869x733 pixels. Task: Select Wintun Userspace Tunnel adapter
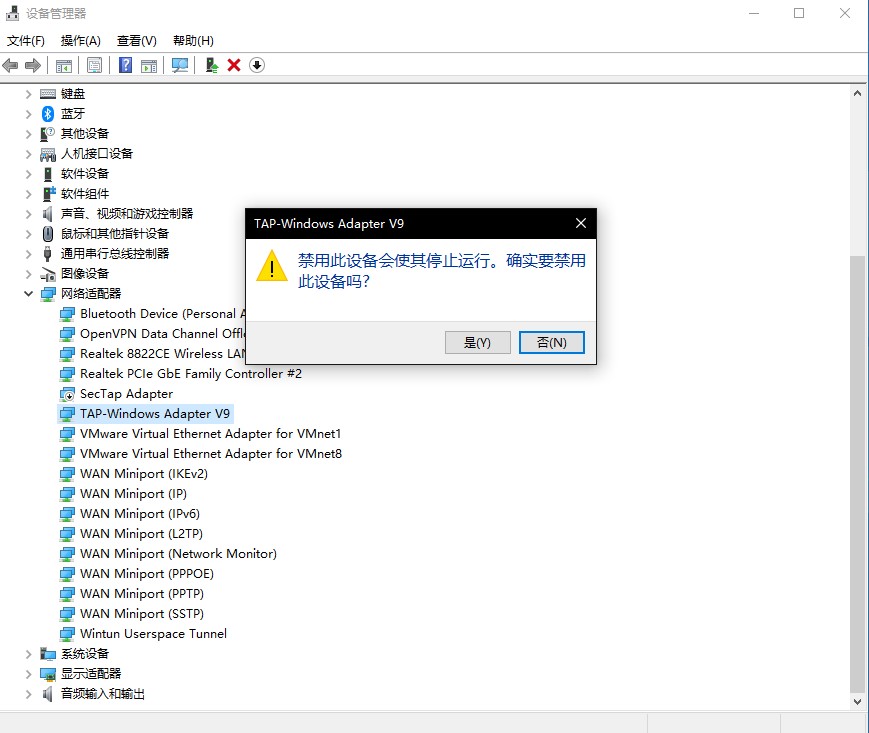[x=153, y=634]
